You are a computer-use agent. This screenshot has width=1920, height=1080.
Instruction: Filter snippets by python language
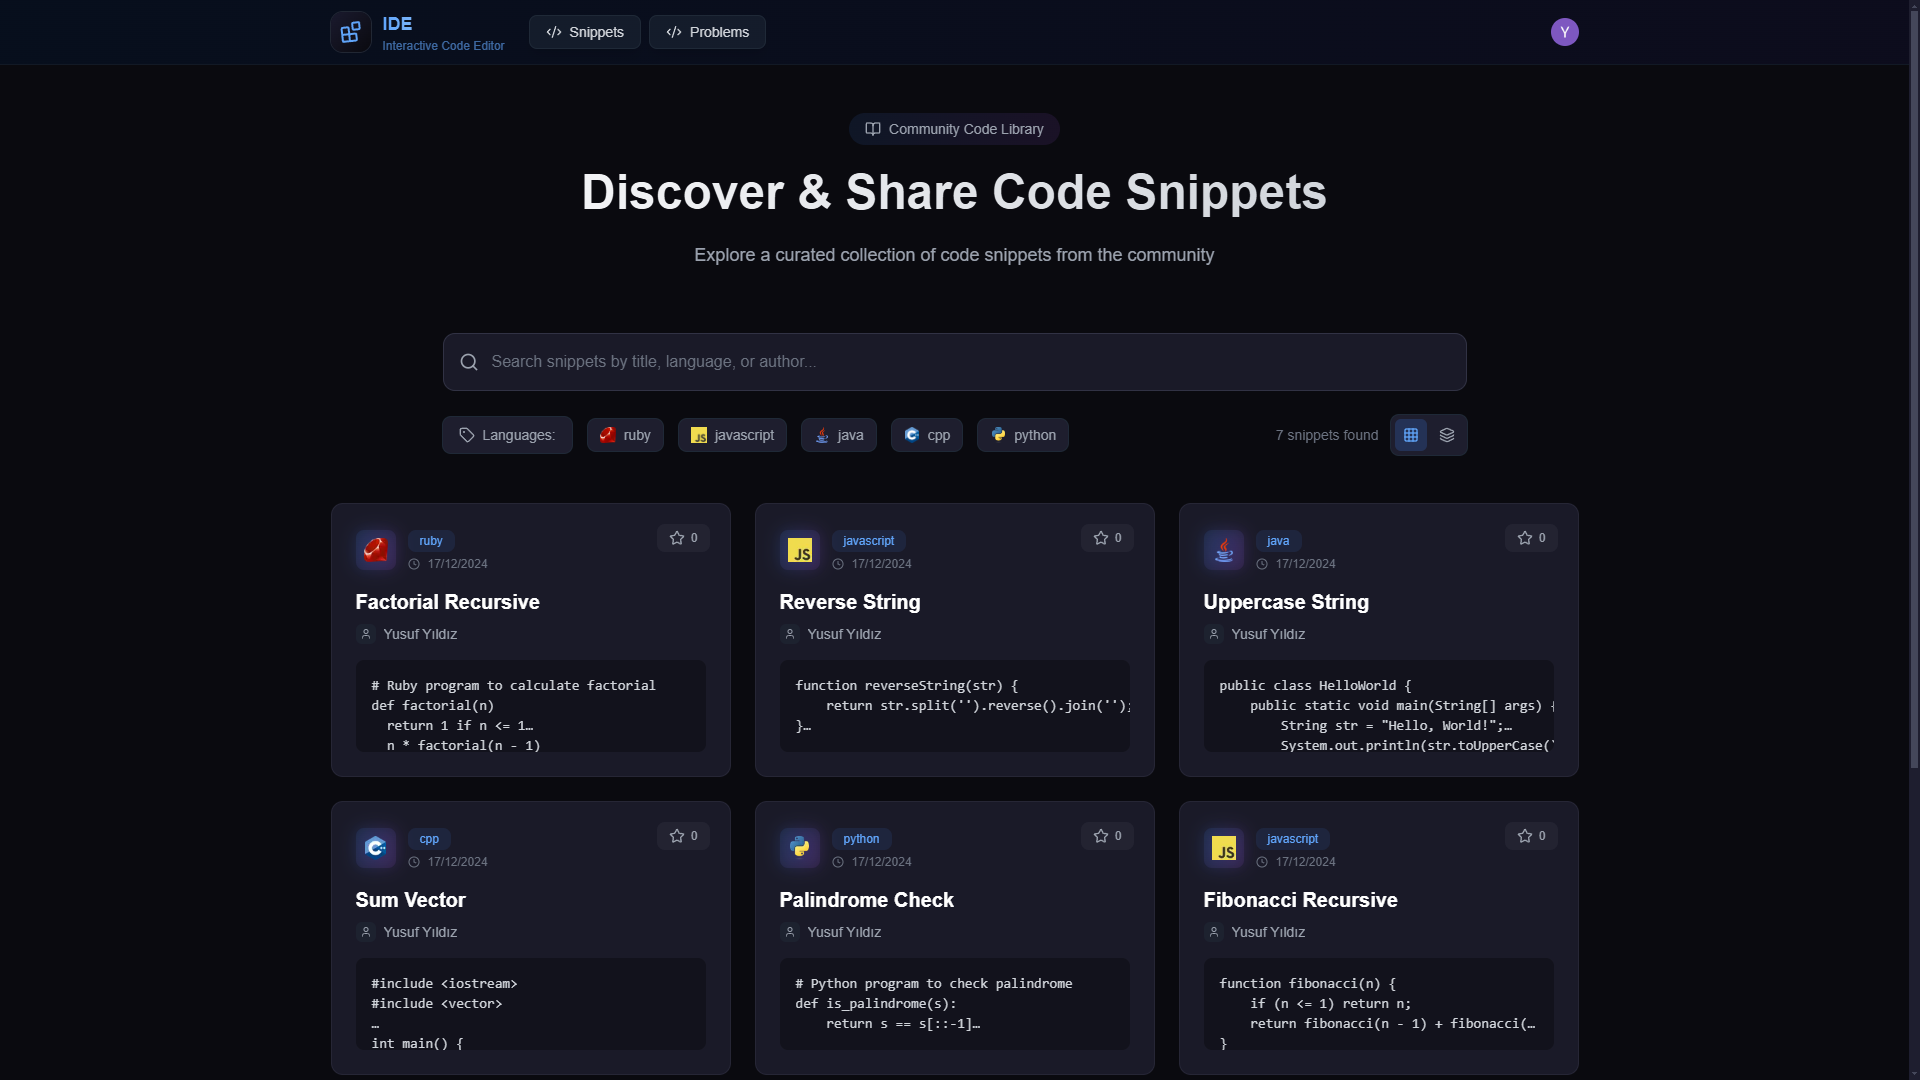coord(1022,435)
